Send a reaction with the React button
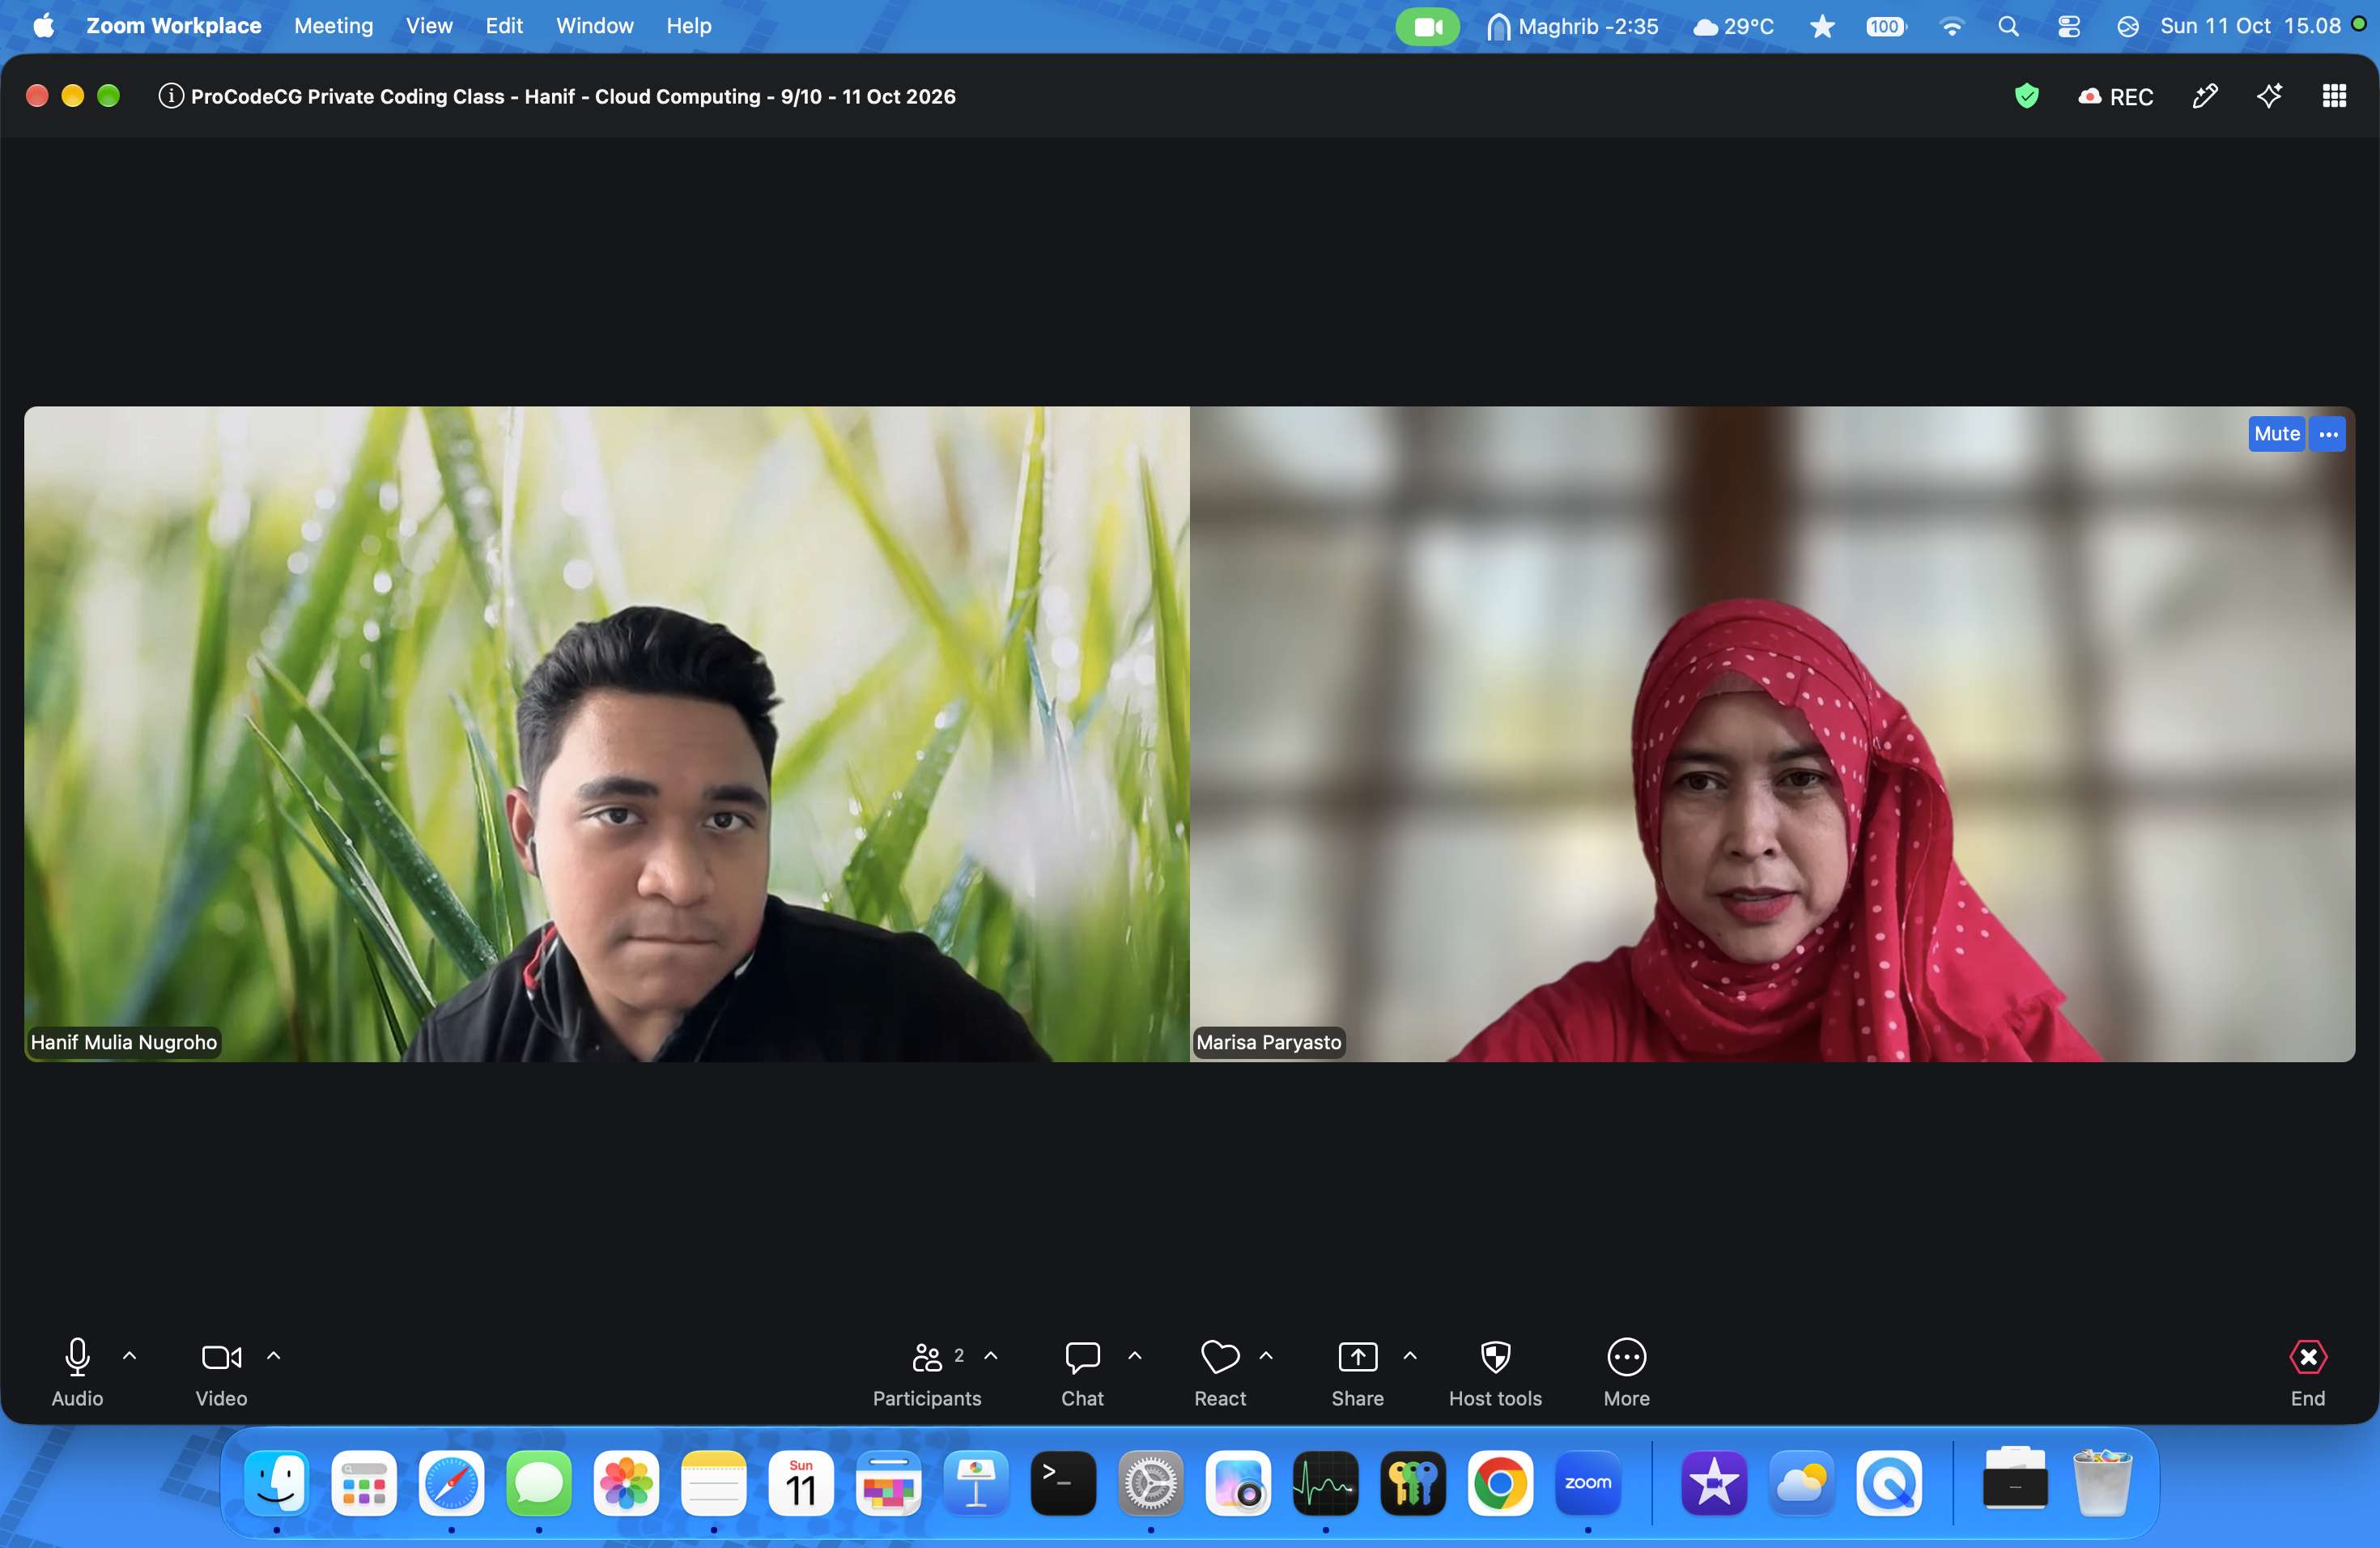 (x=1220, y=1374)
